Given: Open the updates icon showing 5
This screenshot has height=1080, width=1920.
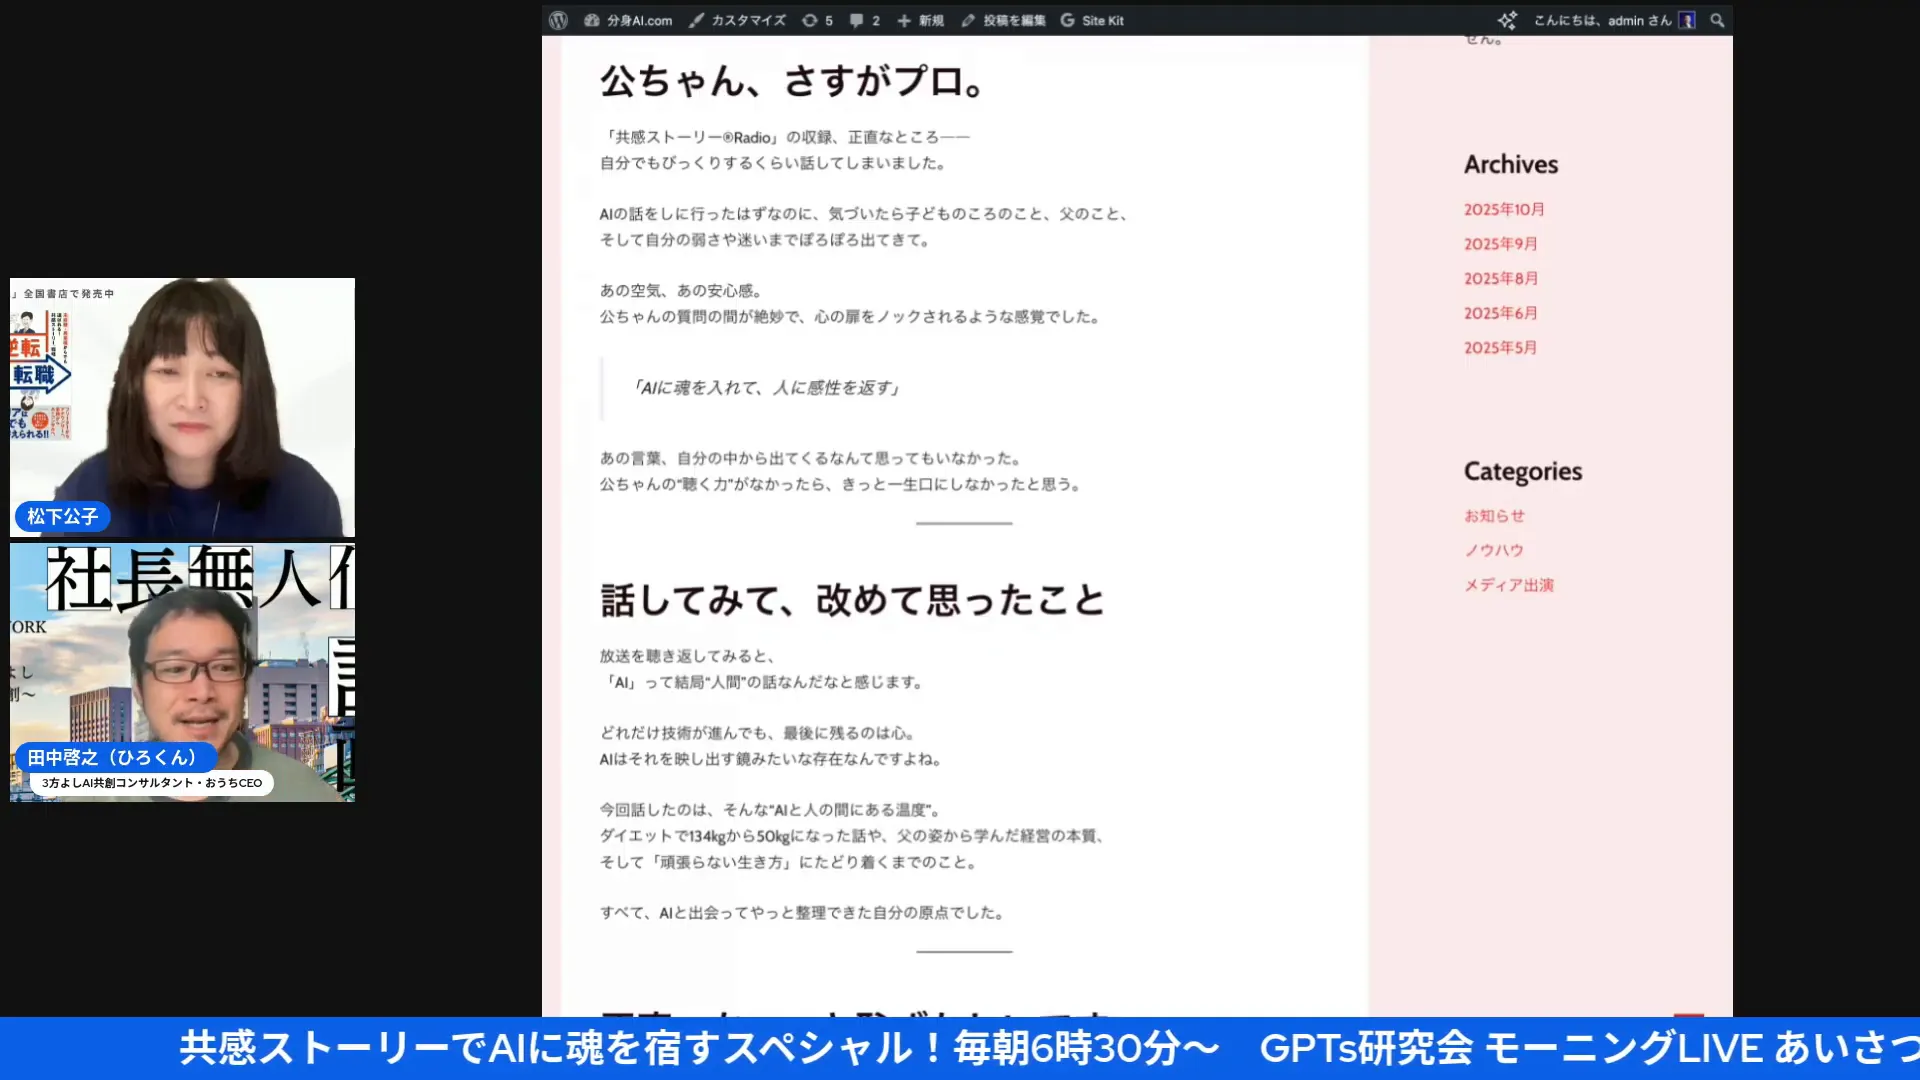Looking at the screenshot, I should pos(811,19).
